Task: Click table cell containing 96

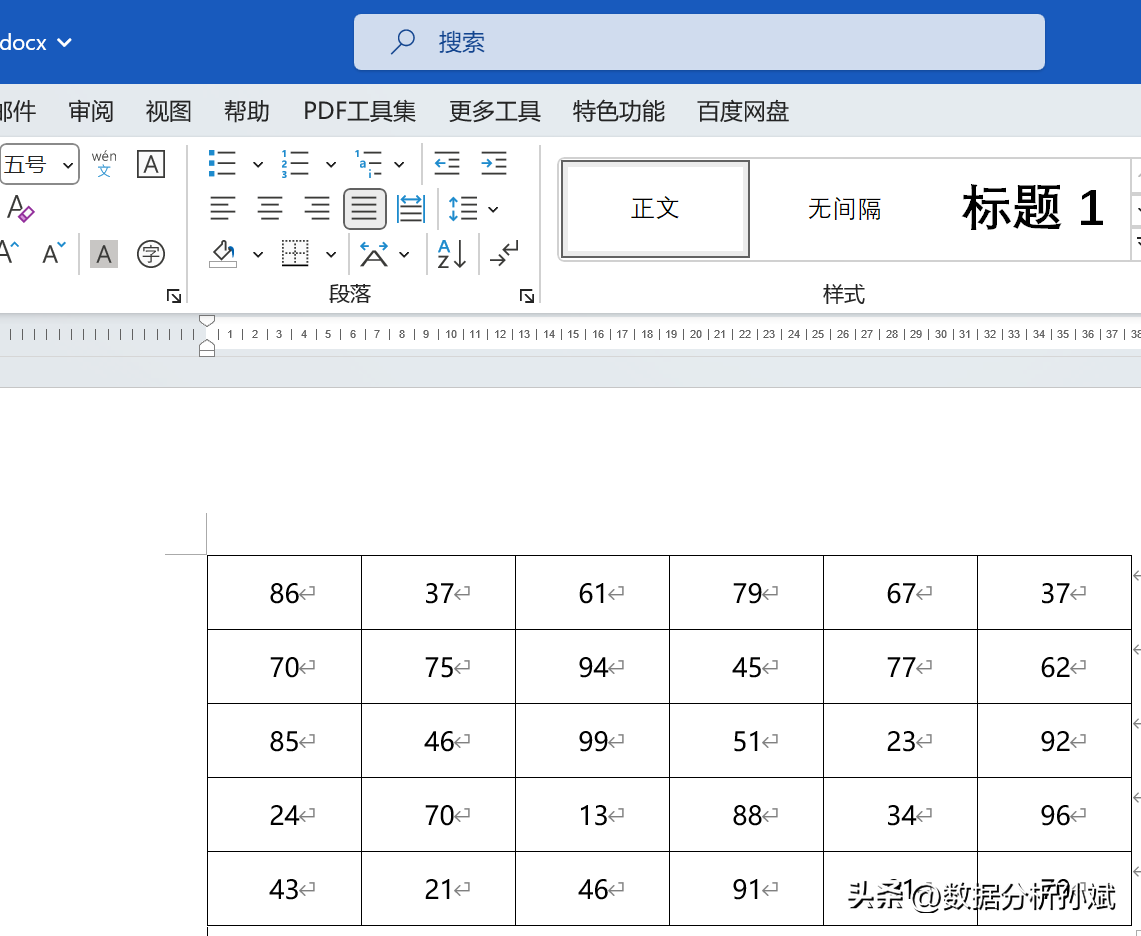Action: (x=1055, y=815)
